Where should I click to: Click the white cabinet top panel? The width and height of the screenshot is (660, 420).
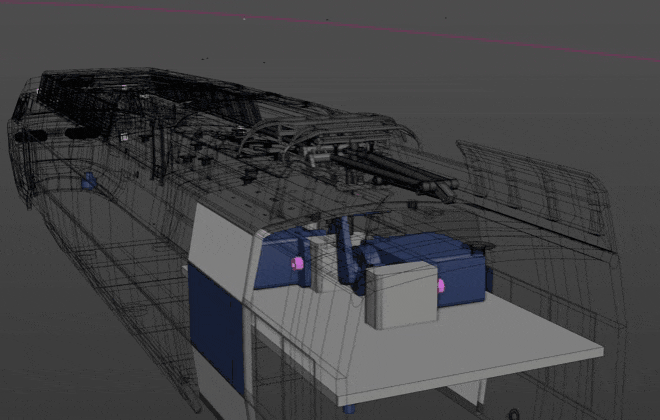[225, 235]
